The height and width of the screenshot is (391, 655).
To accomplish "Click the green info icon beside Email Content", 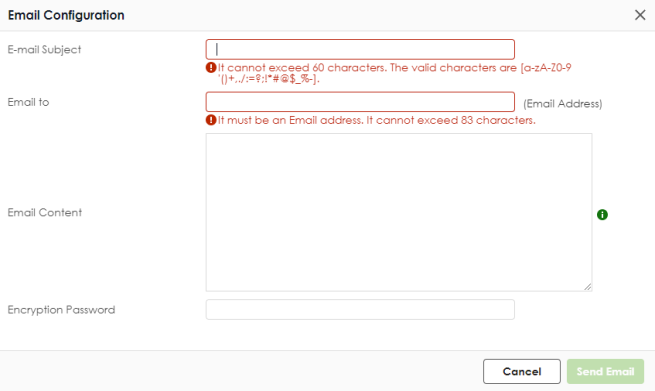I will pyautogui.click(x=602, y=215).
